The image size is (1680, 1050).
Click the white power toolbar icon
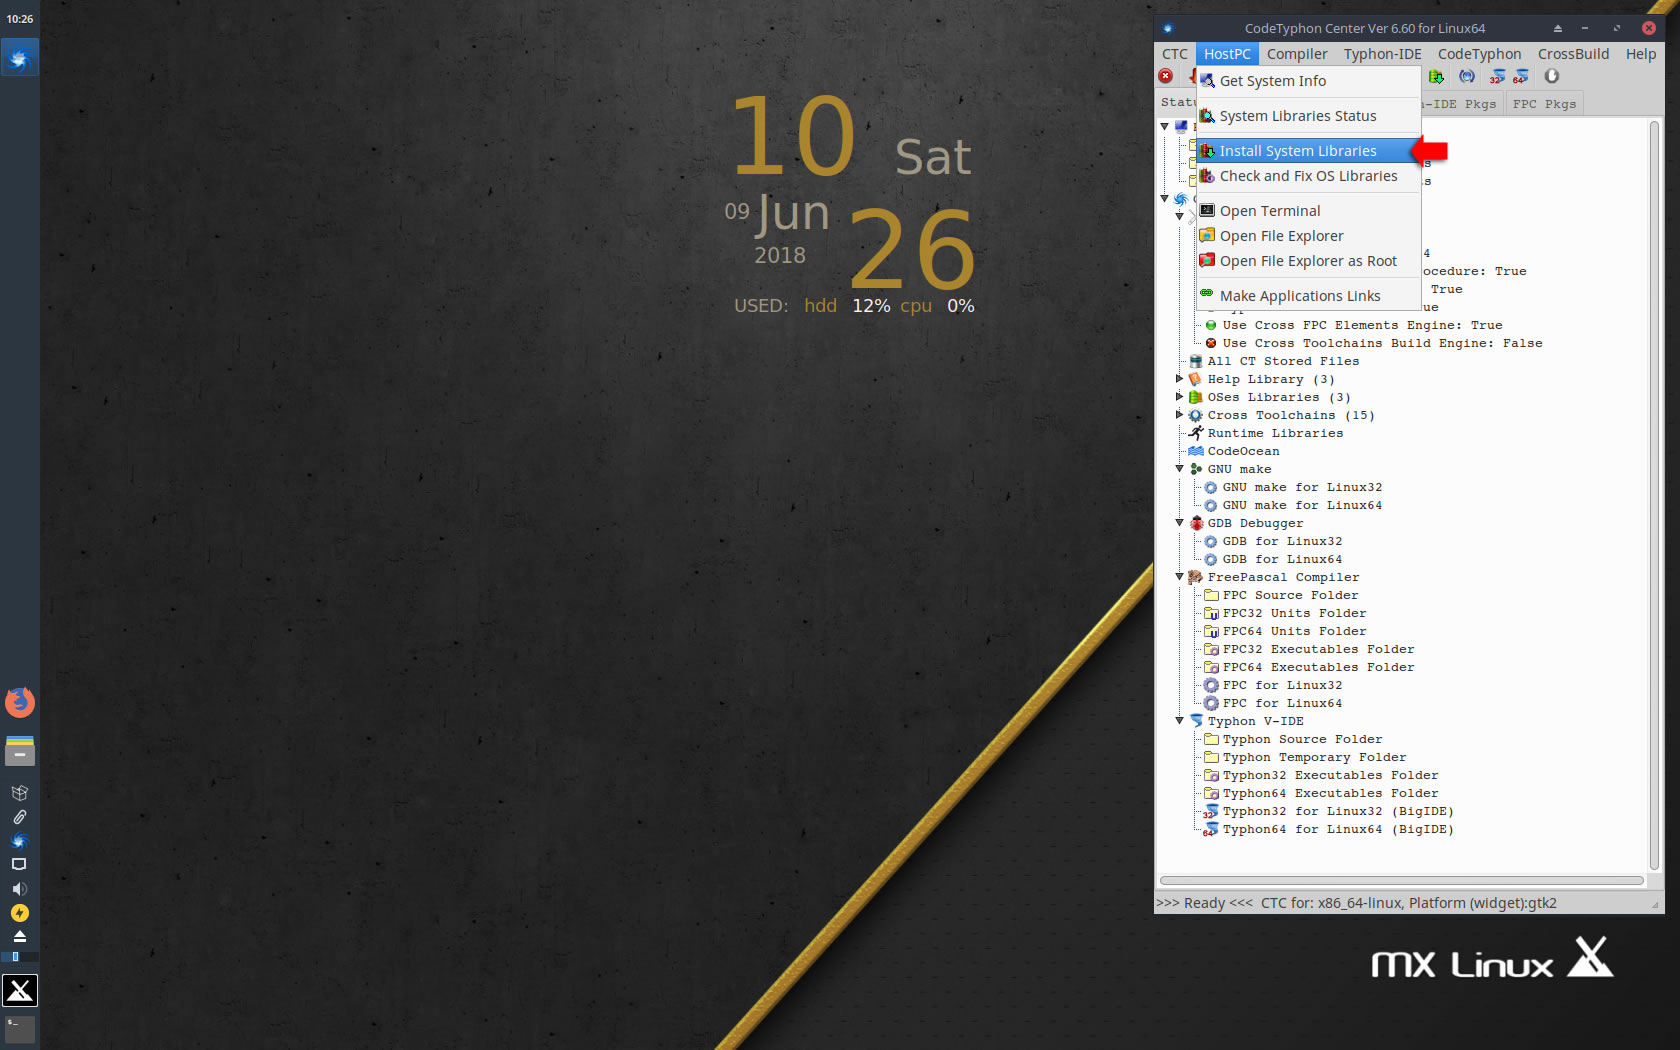click(x=1552, y=76)
